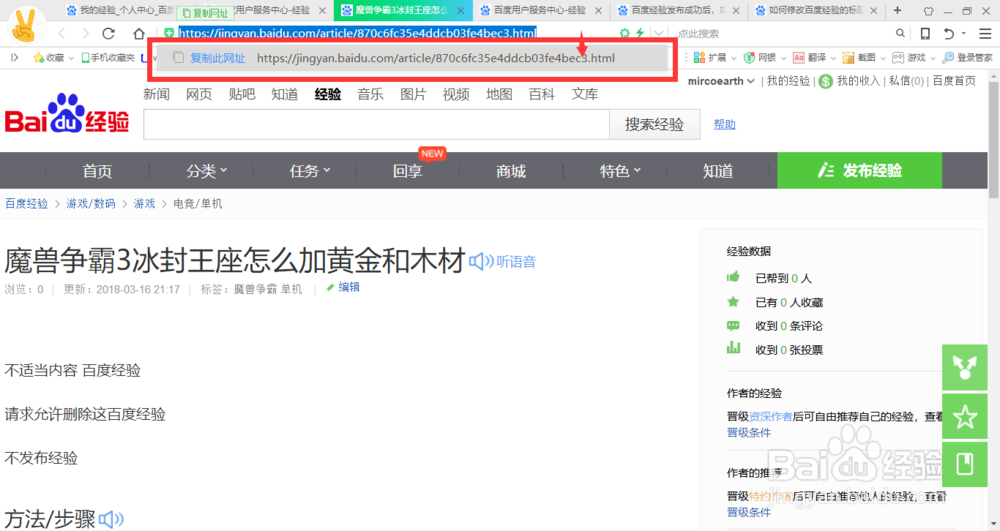Image resolution: width=1000 pixels, height=531 pixels.
Task: Click the browser forward arrow
Action: coord(85,33)
